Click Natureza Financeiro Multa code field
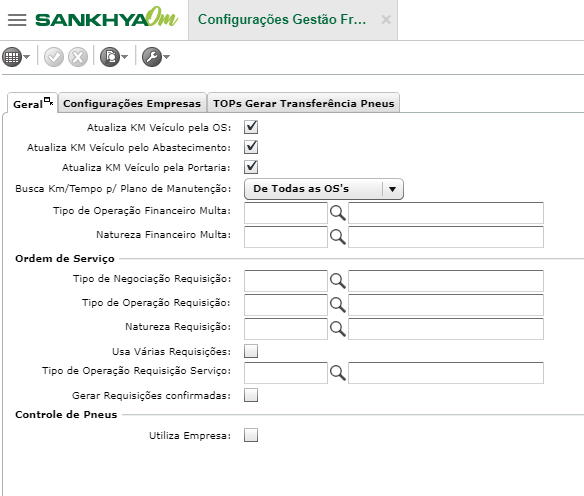 286,237
